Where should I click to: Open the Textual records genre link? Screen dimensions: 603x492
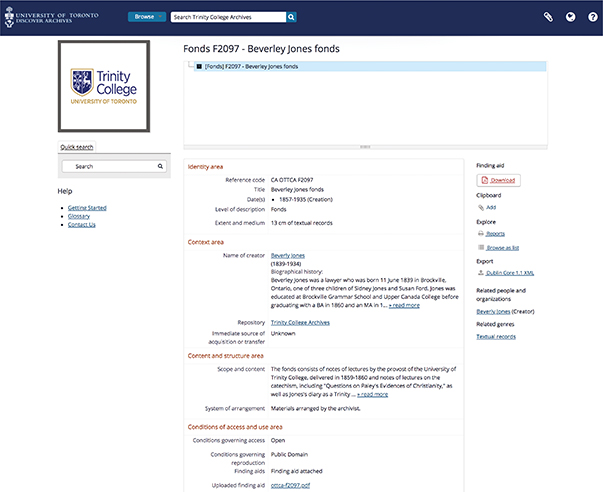point(496,337)
